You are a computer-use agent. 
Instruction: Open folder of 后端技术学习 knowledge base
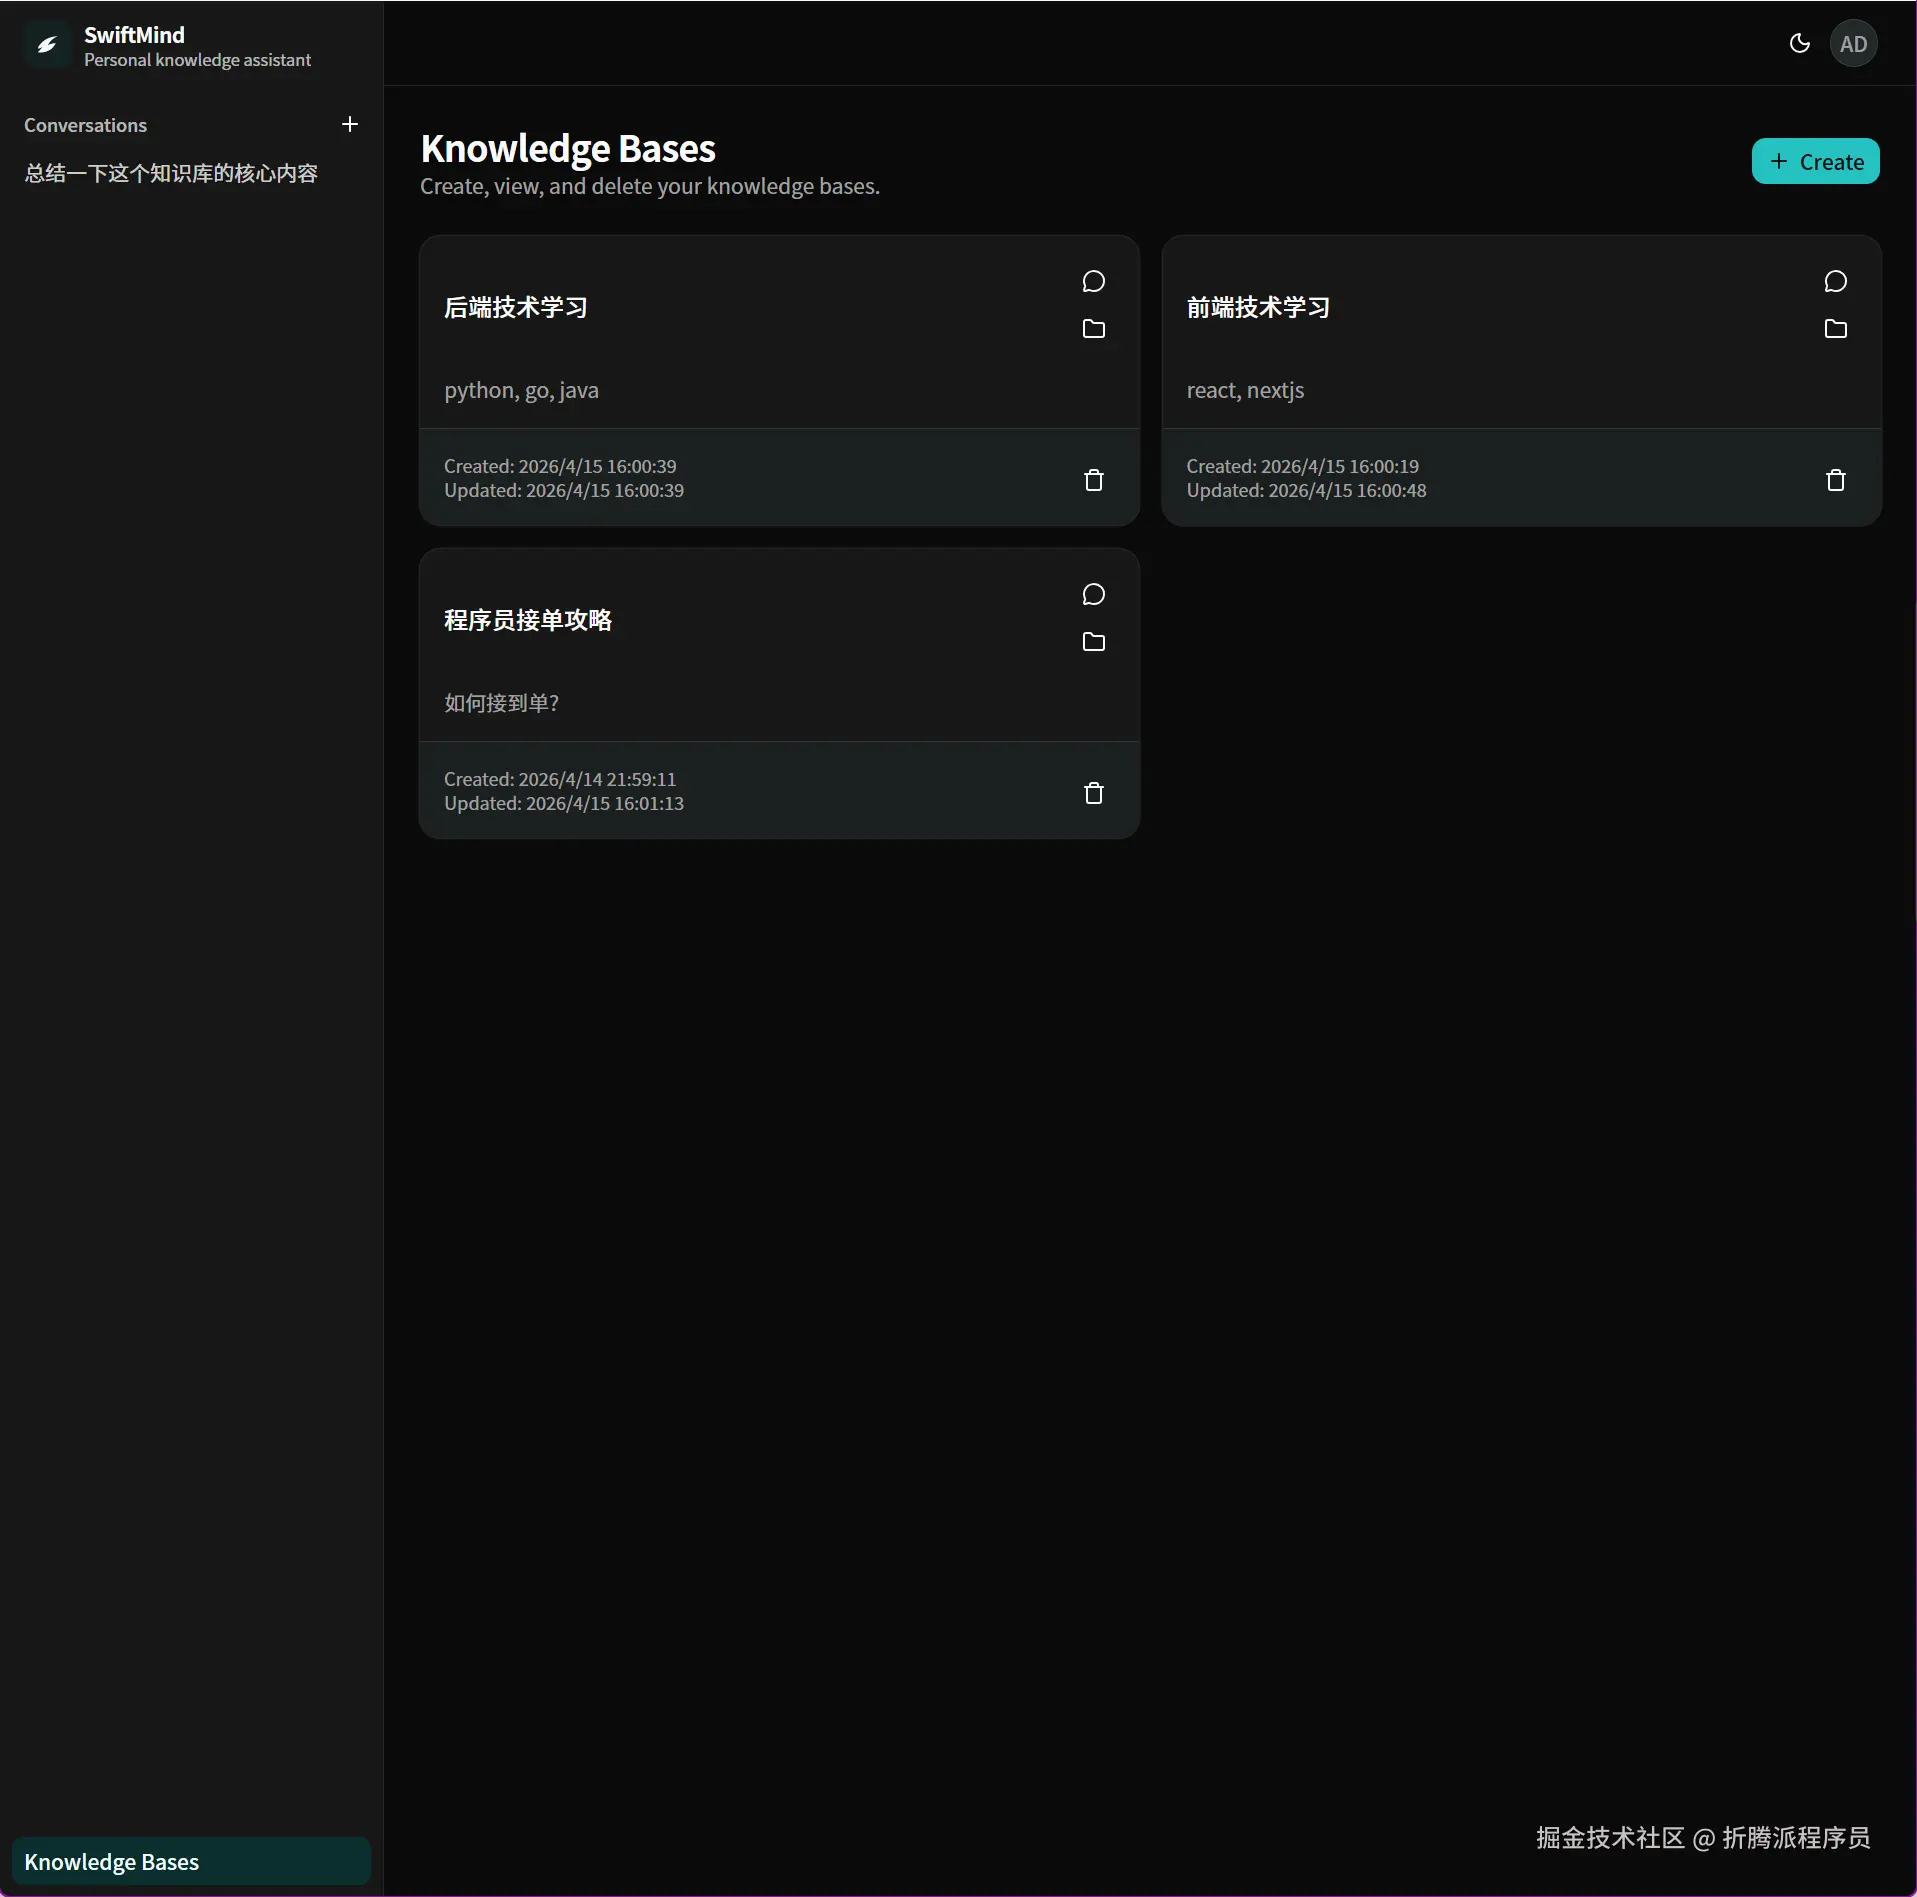[x=1094, y=329]
